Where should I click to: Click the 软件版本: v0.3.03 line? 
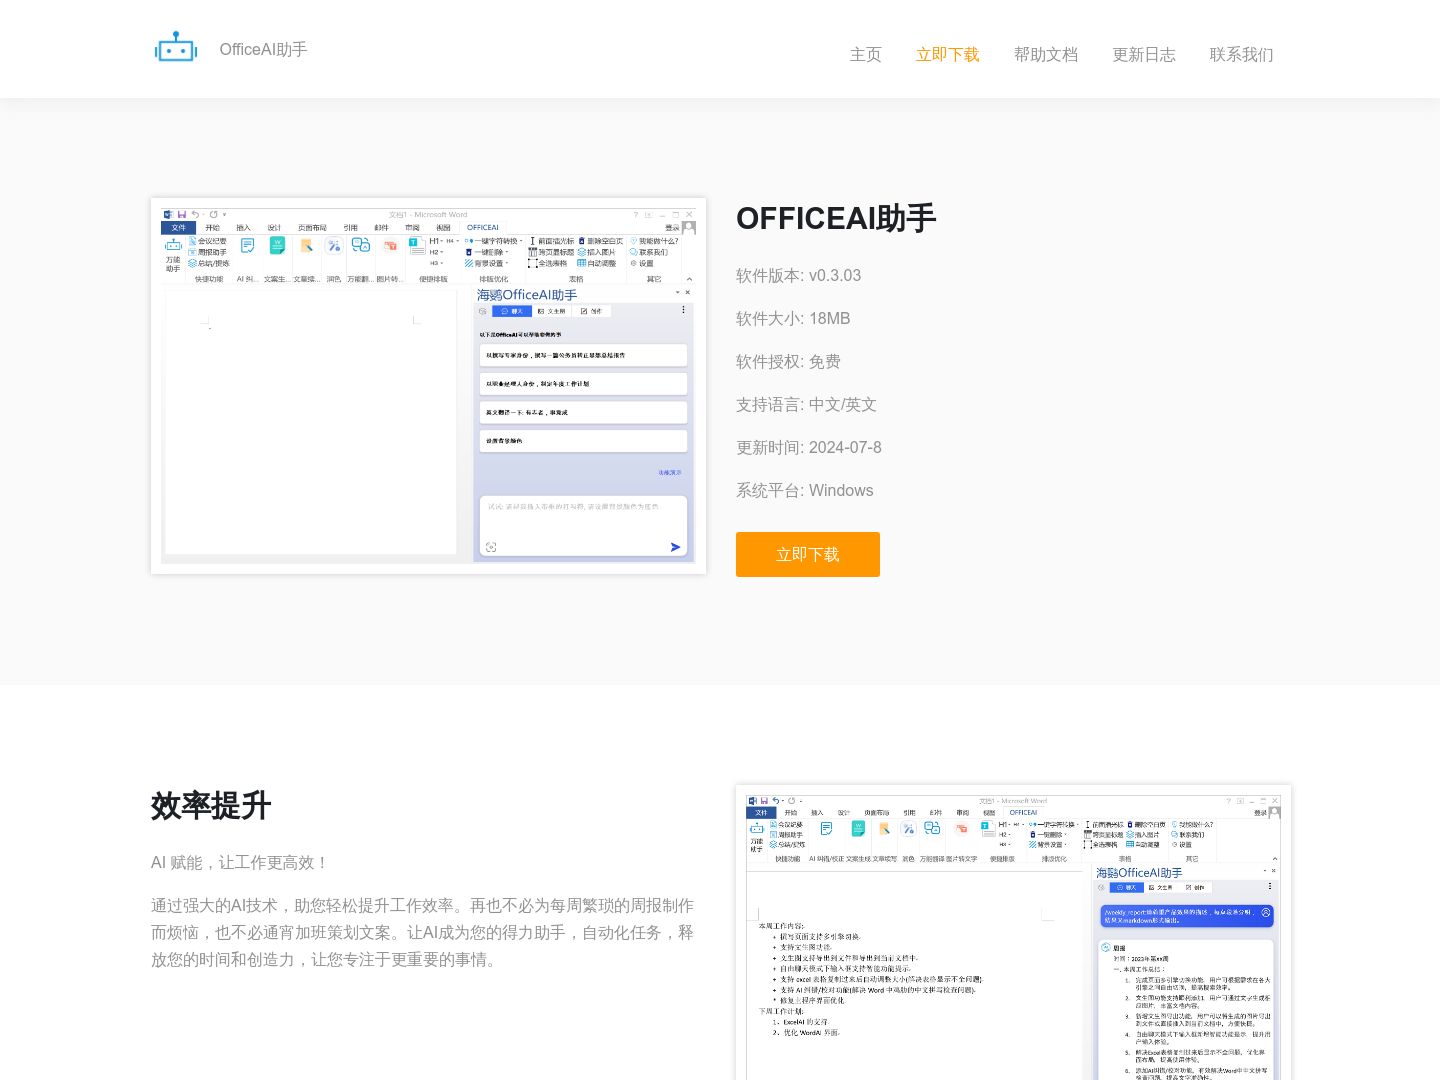[x=798, y=275]
